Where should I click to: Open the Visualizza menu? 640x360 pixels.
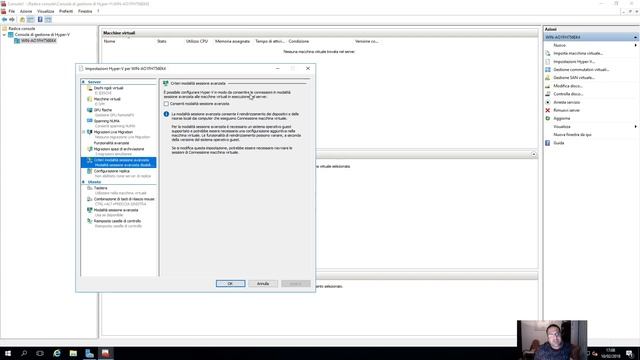(x=45, y=11)
